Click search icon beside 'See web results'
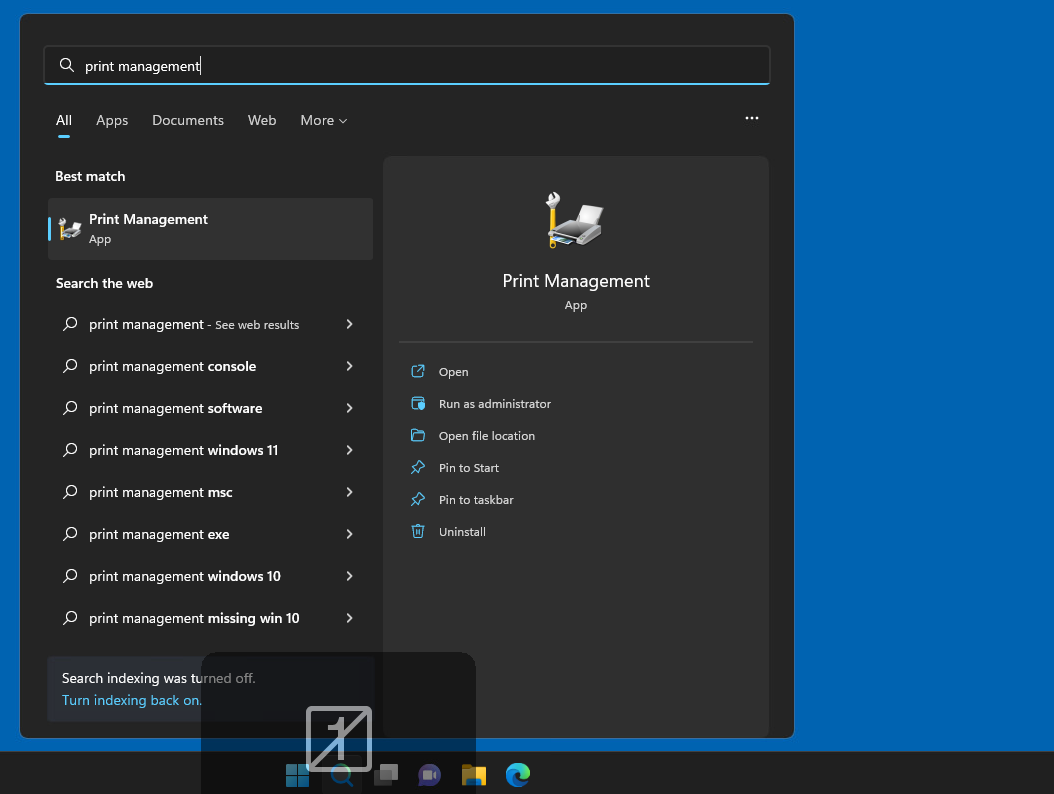The height and width of the screenshot is (794, 1054). point(70,325)
